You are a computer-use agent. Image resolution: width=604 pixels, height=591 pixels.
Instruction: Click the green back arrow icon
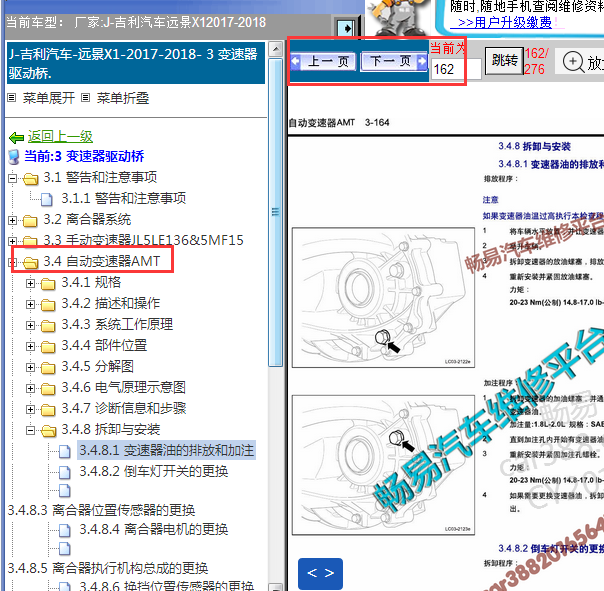click(x=17, y=137)
